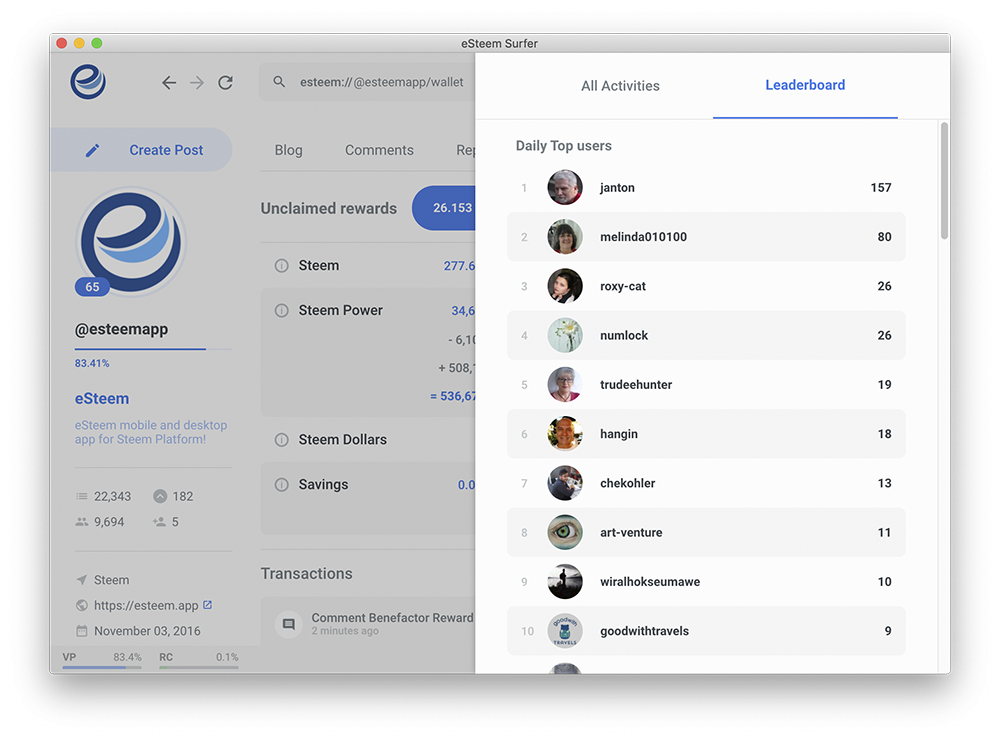Click the following icon beside 5
Viewport: 1000px width, 739px height.
[159, 522]
